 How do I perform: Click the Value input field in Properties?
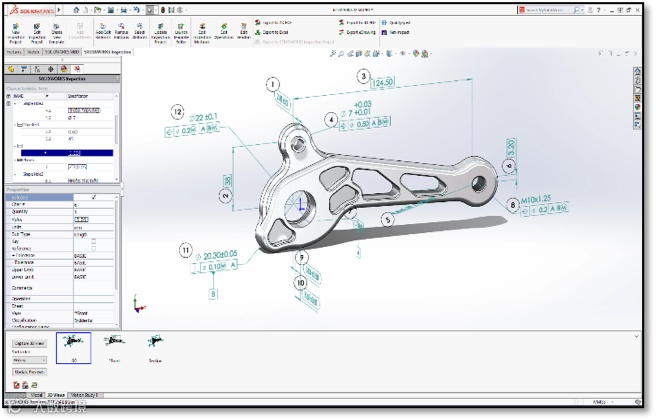(x=93, y=220)
